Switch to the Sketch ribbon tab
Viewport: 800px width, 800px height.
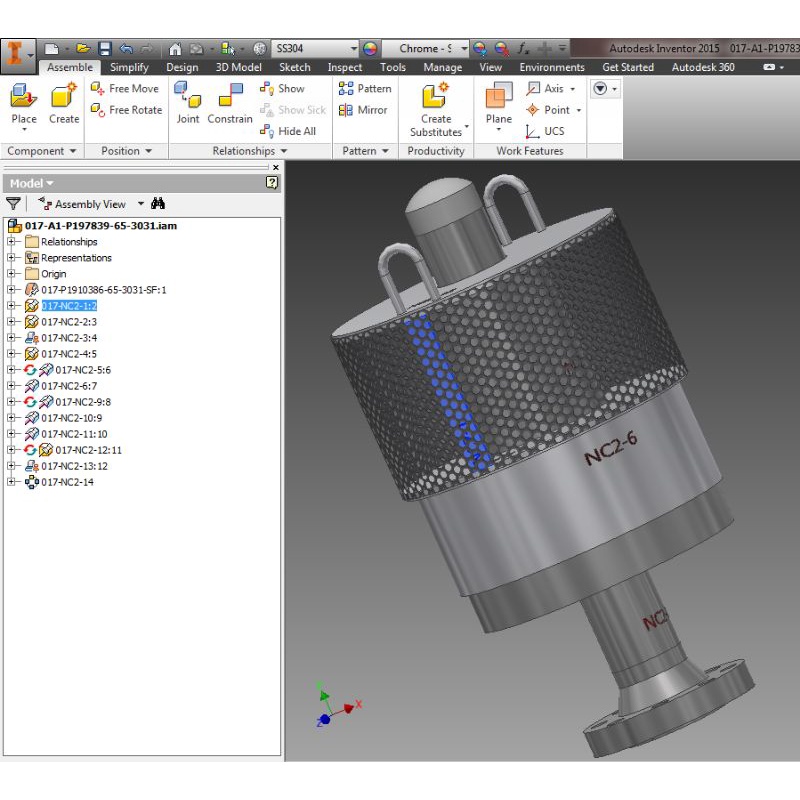tap(294, 68)
